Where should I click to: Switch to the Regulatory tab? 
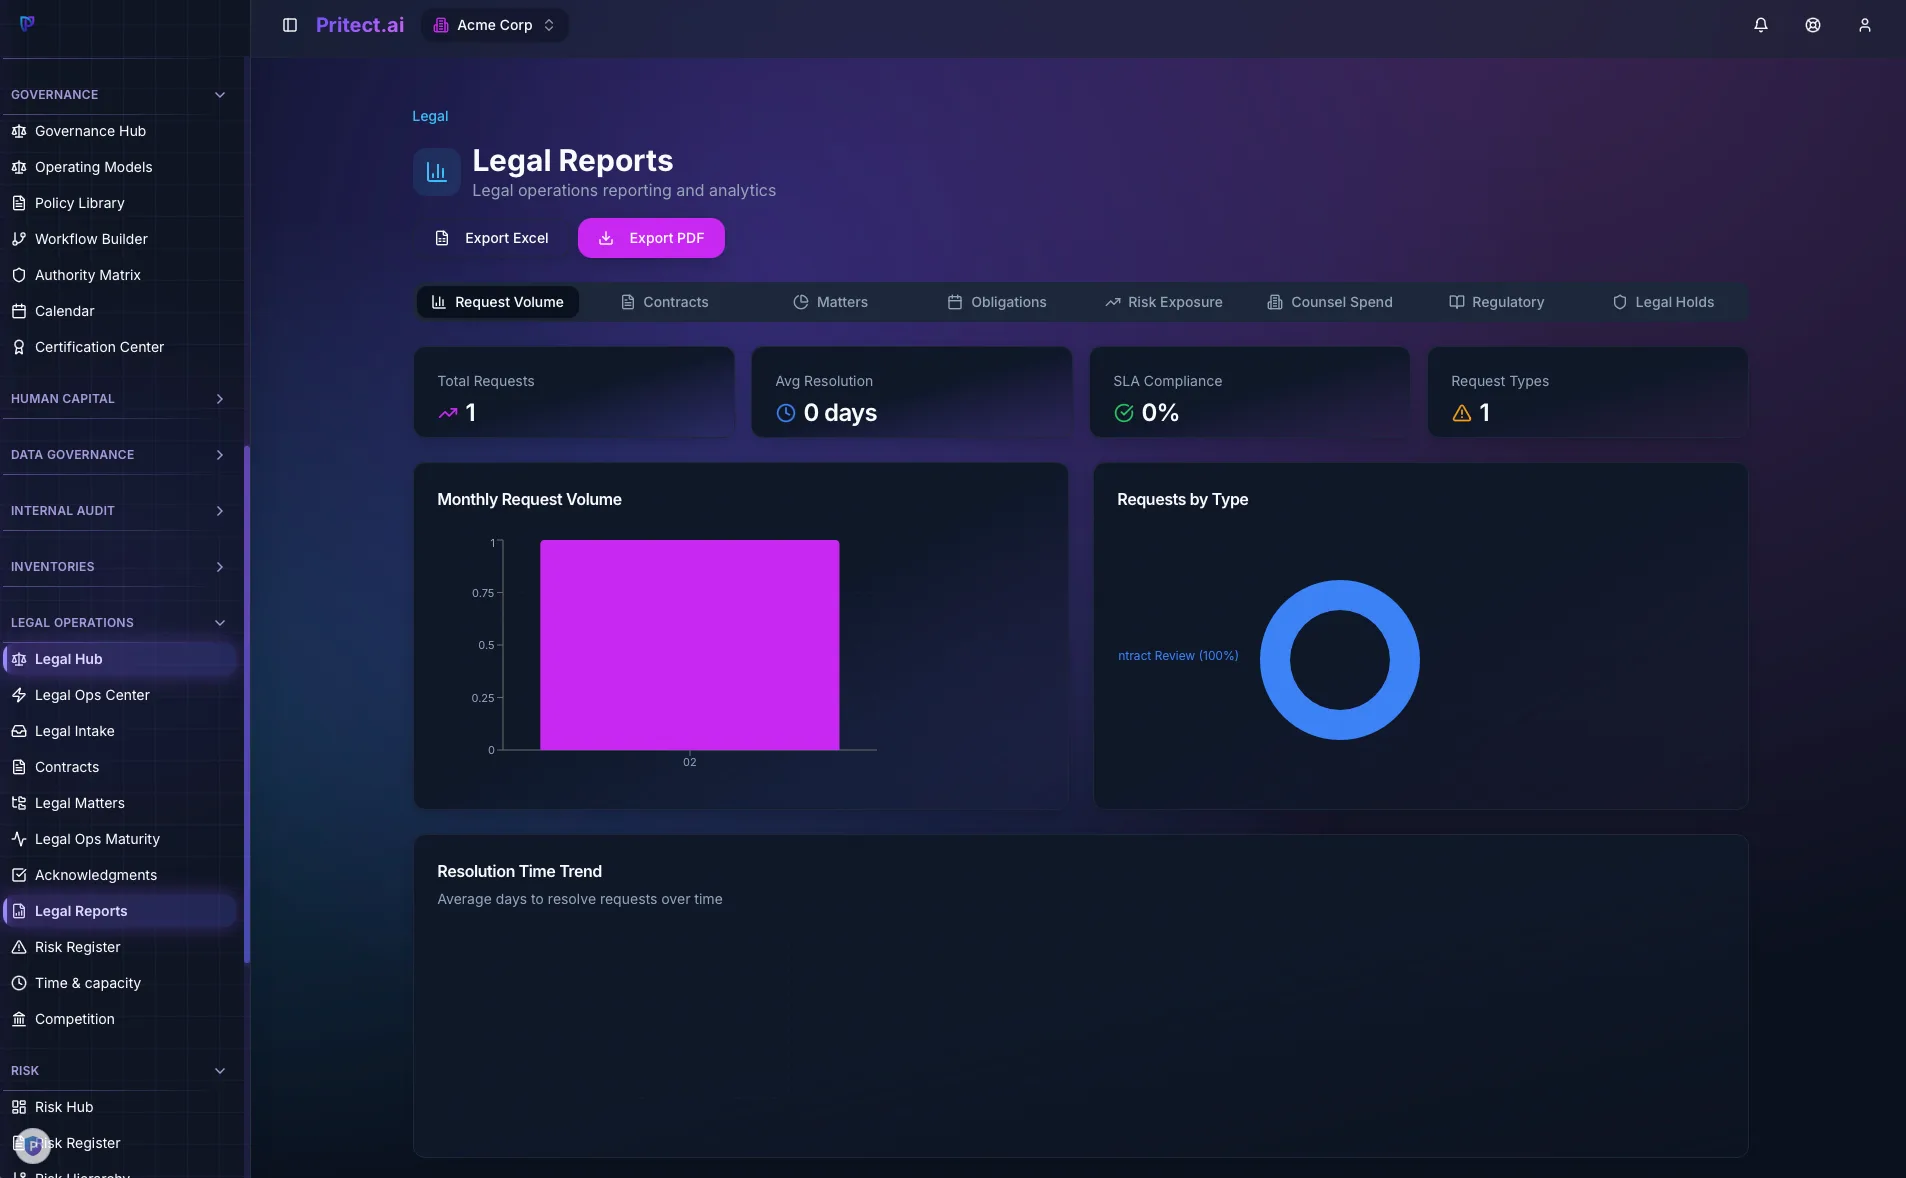[1496, 302]
